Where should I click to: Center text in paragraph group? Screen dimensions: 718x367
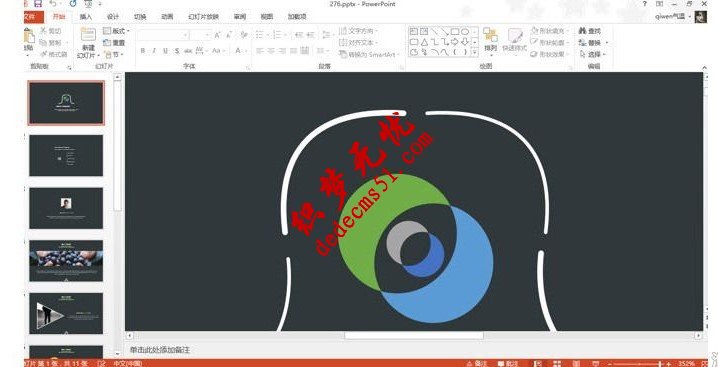point(271,51)
